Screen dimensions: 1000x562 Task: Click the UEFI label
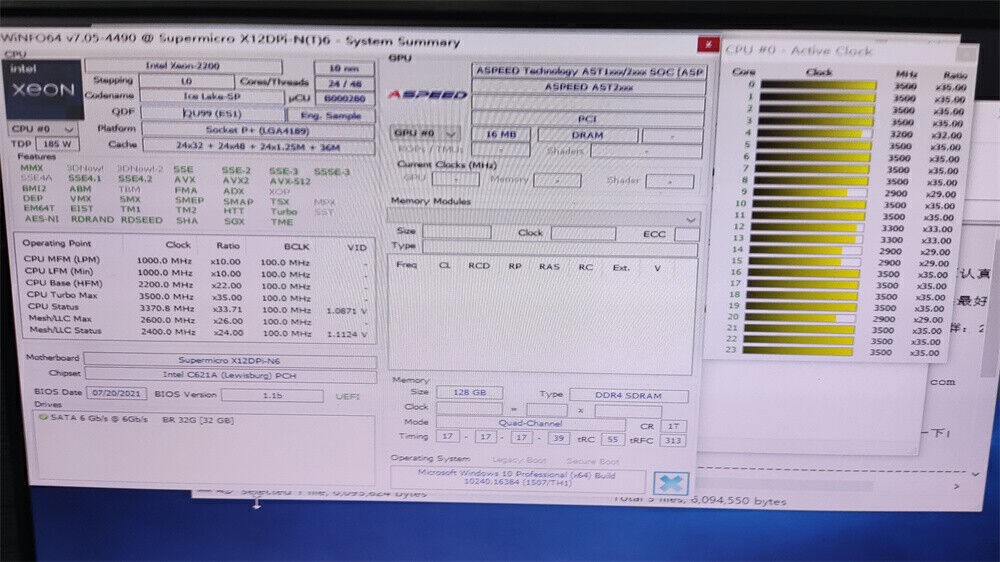[x=348, y=397]
